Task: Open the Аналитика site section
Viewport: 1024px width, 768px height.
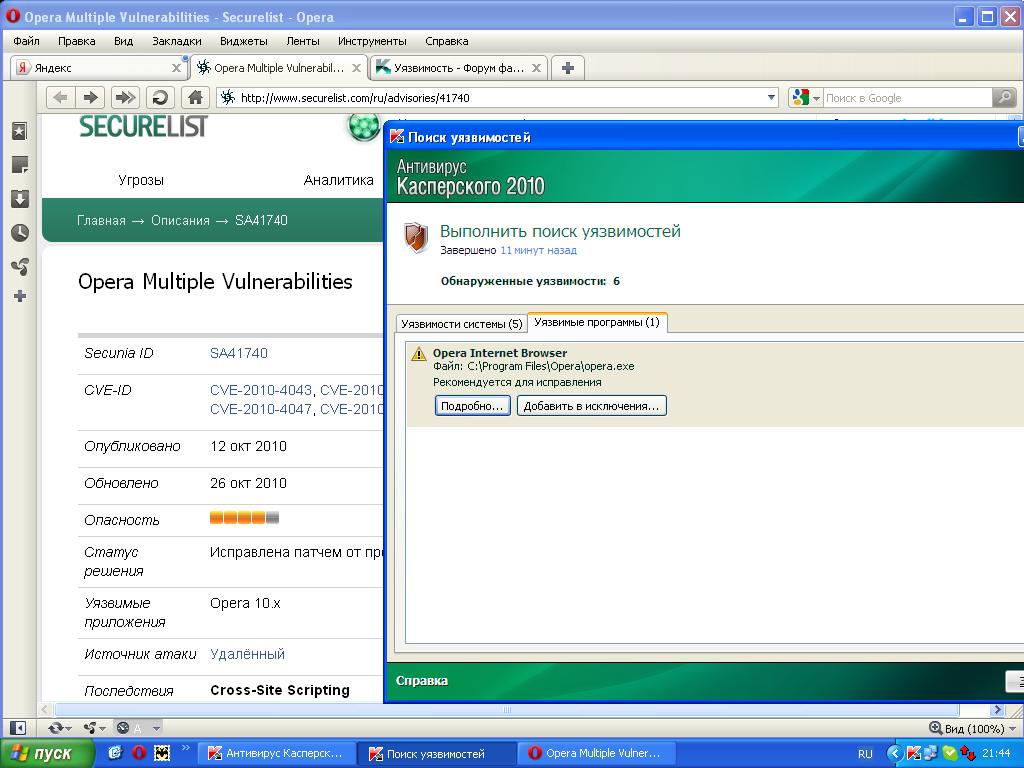Action: 338,180
